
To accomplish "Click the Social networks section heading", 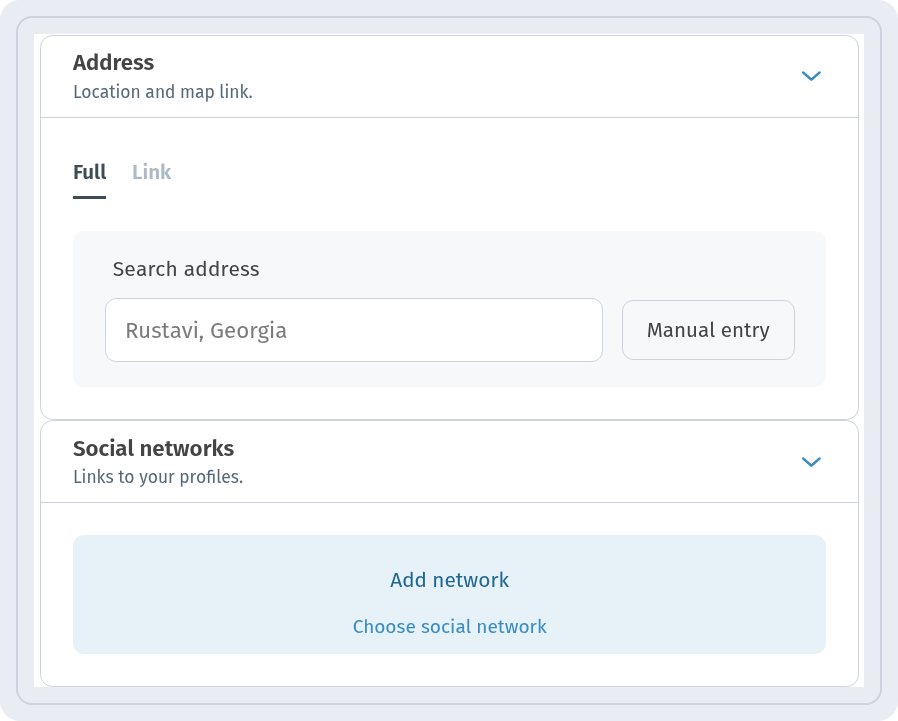I will (153, 448).
